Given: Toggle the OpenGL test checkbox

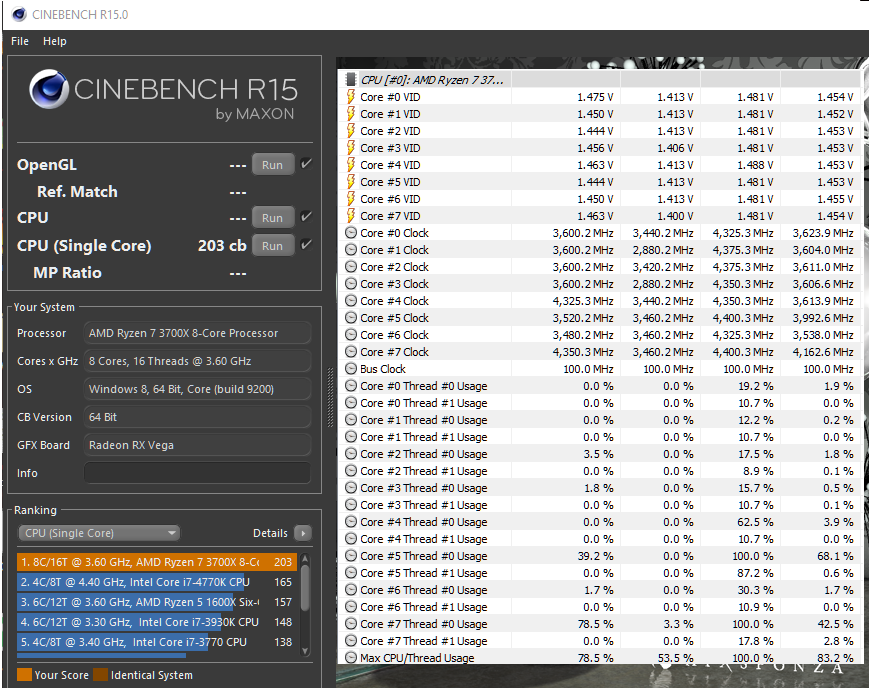Looking at the screenshot, I should pyautogui.click(x=306, y=164).
